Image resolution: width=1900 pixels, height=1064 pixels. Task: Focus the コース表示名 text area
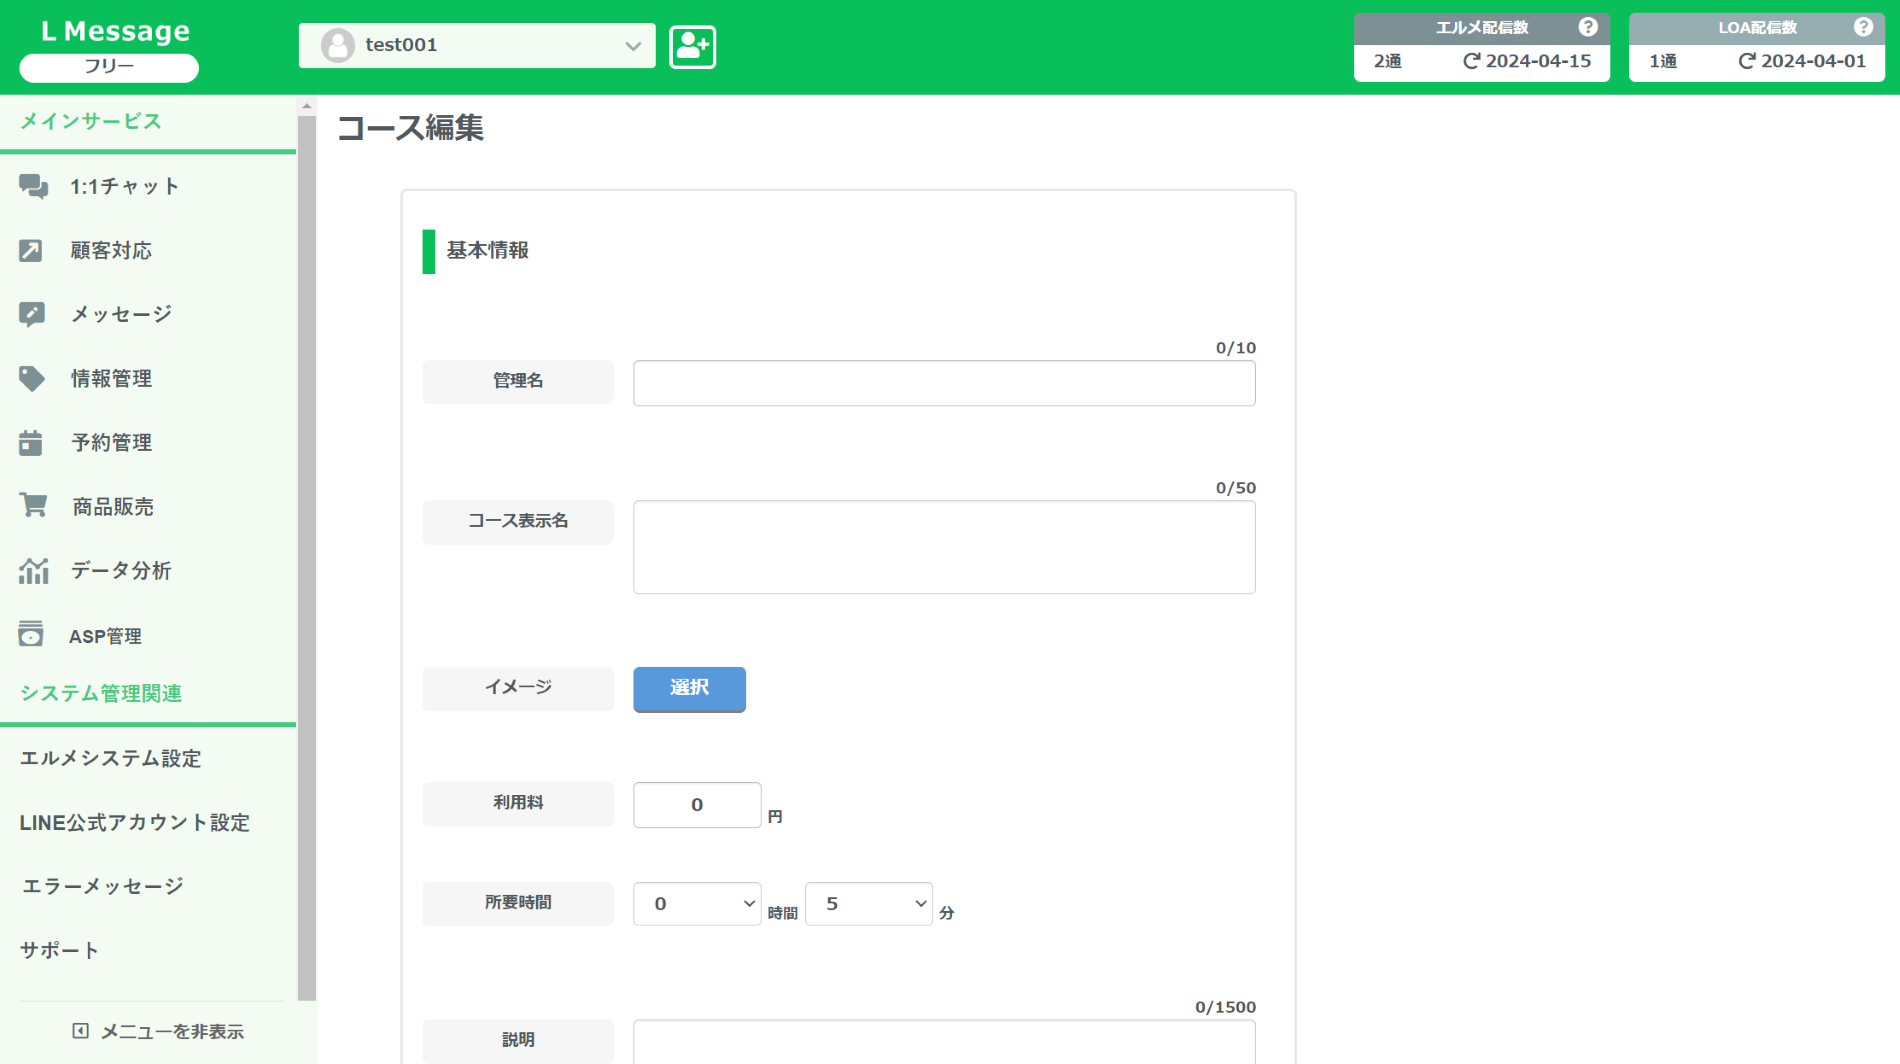pyautogui.click(x=944, y=547)
